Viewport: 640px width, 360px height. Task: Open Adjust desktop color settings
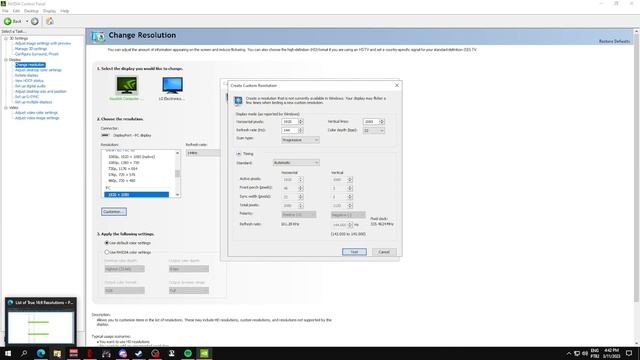(38, 70)
